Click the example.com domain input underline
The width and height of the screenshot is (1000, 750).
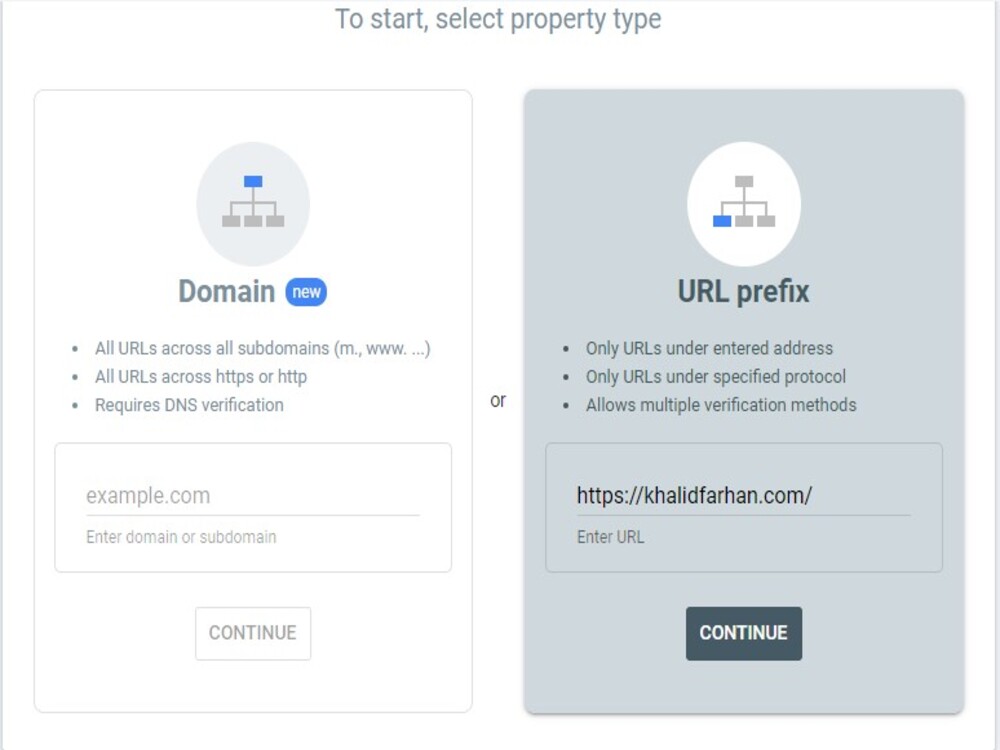point(253,512)
